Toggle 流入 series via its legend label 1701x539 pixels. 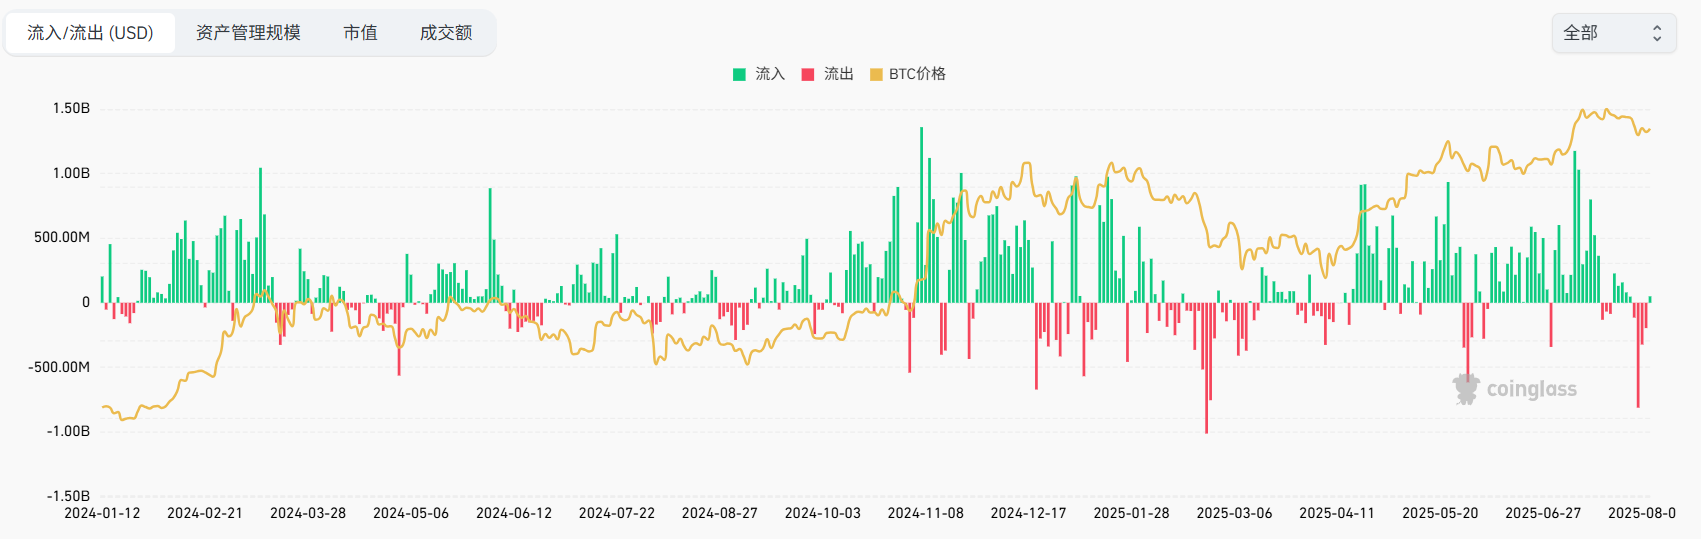tap(770, 74)
